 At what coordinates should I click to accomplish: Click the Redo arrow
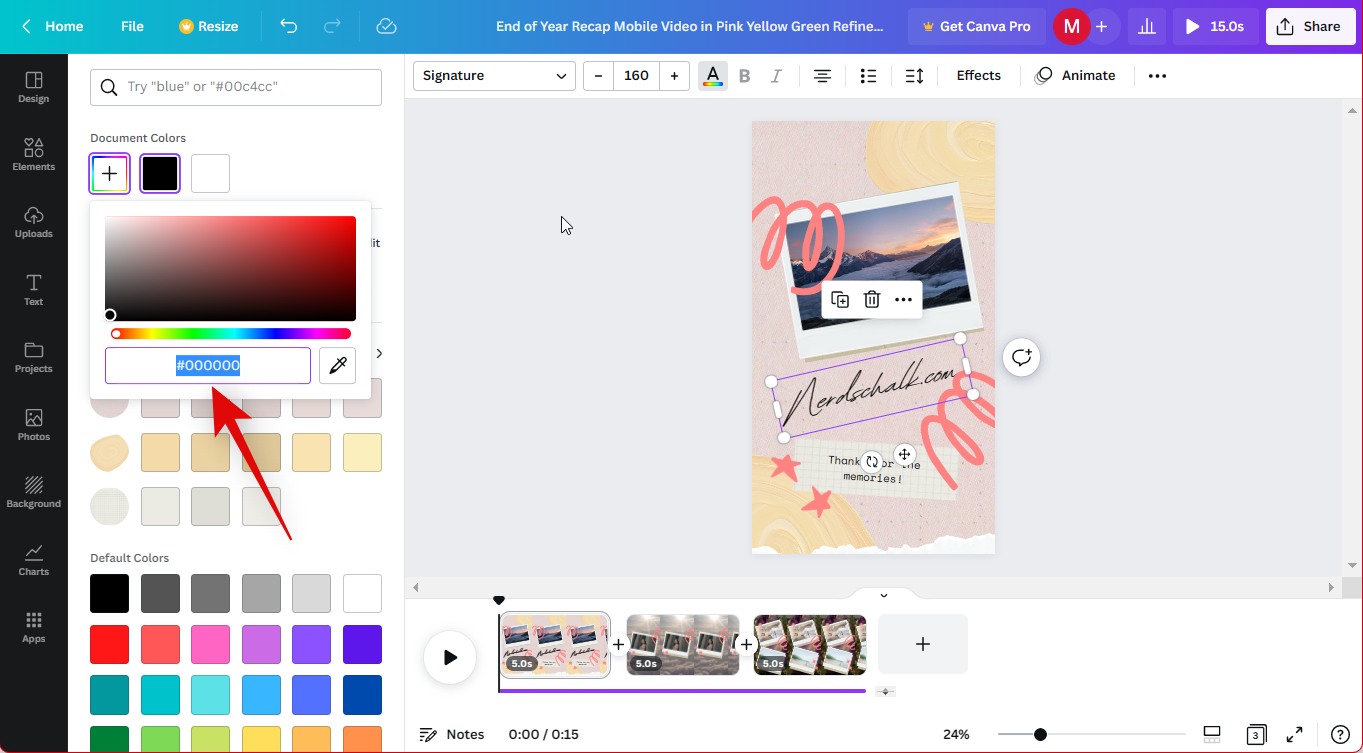[x=333, y=26]
